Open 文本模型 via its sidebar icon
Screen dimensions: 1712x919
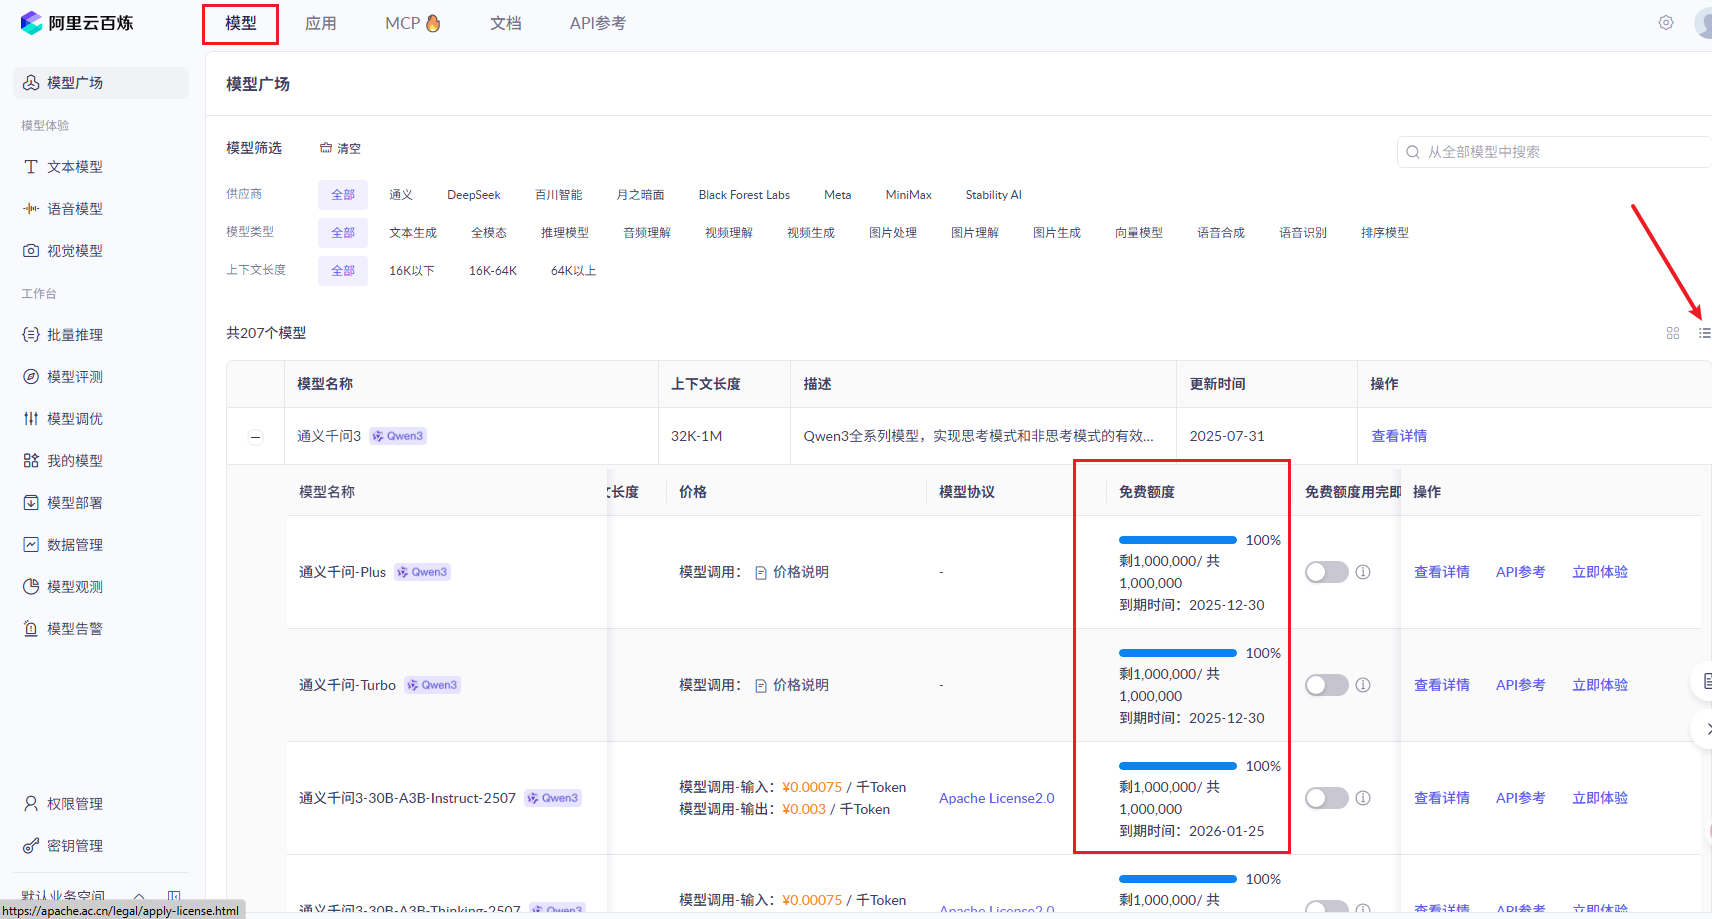coord(31,167)
